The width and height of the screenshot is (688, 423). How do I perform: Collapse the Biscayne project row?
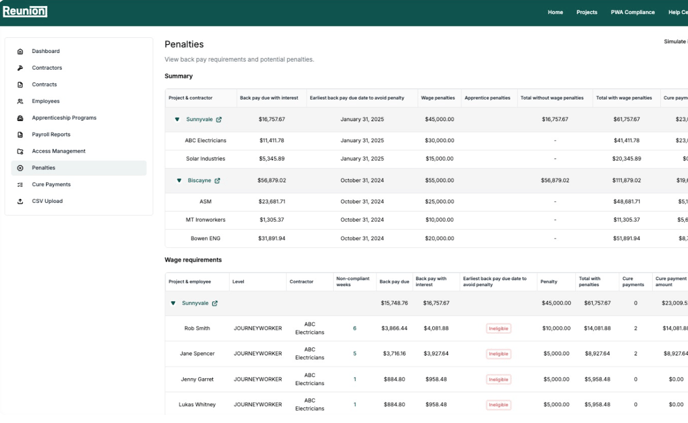point(179,181)
